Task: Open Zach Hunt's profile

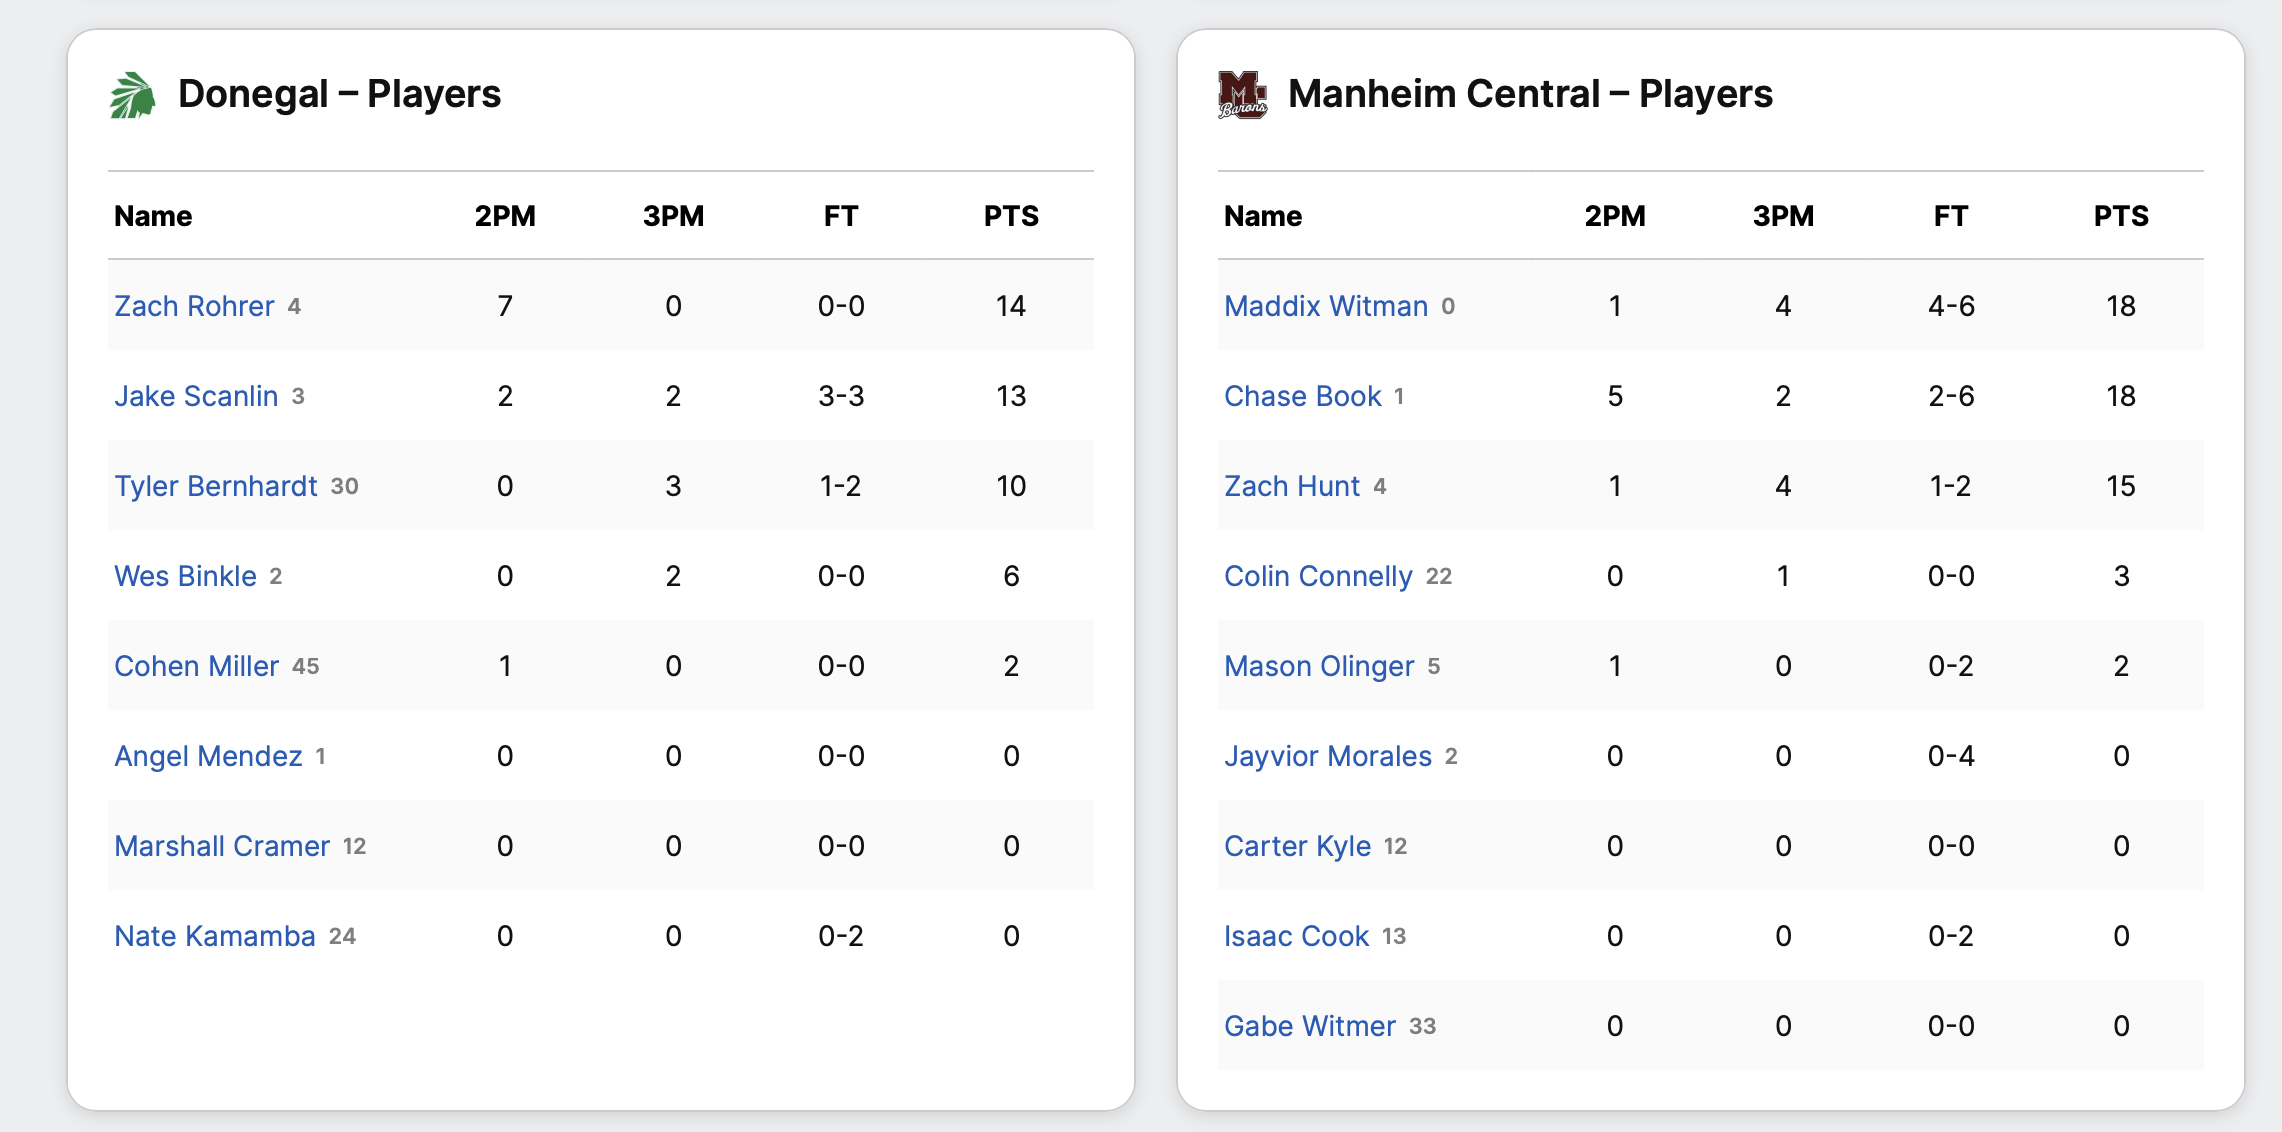Action: click(x=1291, y=486)
